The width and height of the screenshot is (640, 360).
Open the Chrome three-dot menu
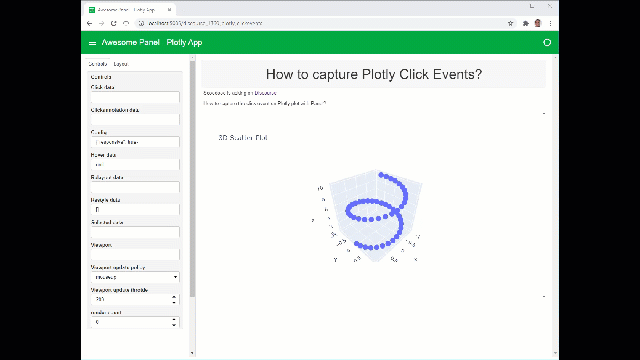point(550,23)
